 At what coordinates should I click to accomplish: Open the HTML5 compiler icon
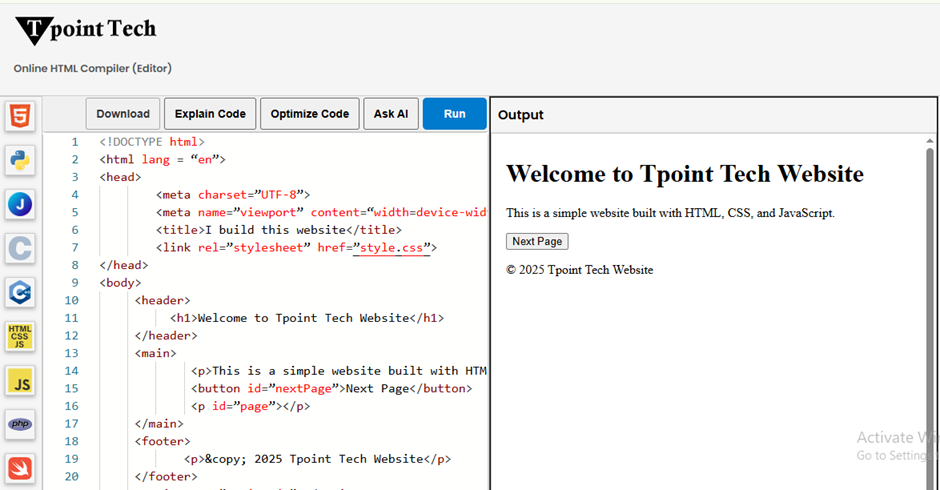point(20,116)
